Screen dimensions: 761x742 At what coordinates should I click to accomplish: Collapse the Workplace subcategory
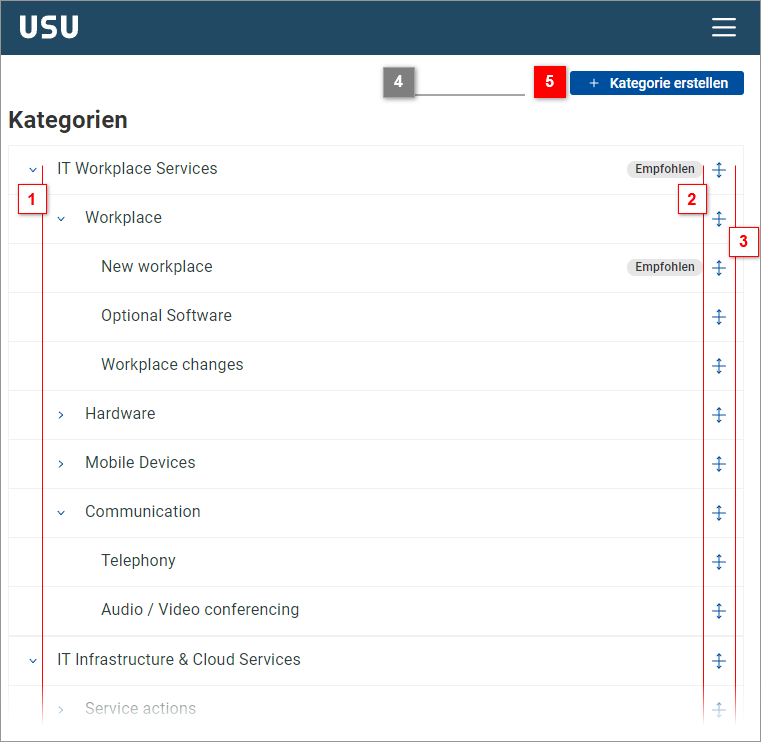[x=61, y=219]
